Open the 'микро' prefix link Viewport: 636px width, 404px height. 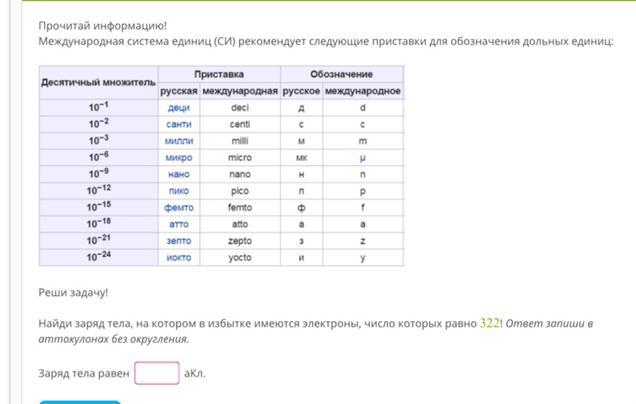pyautogui.click(x=179, y=158)
